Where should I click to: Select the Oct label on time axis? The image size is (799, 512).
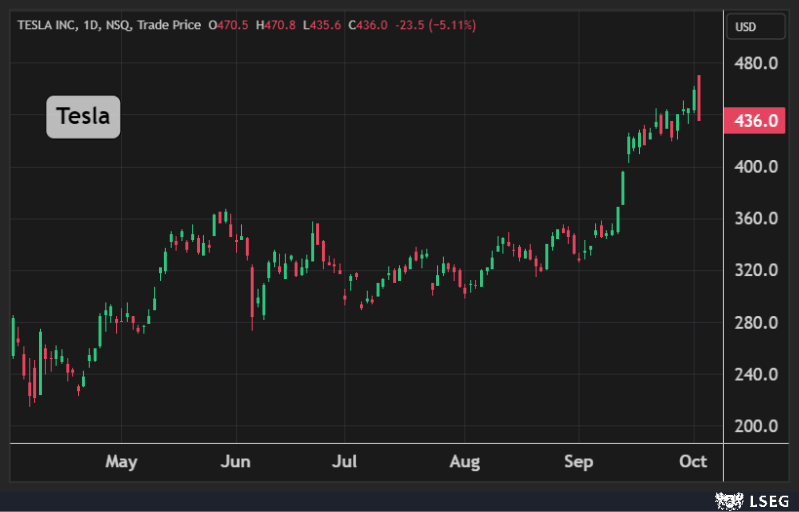(693, 462)
